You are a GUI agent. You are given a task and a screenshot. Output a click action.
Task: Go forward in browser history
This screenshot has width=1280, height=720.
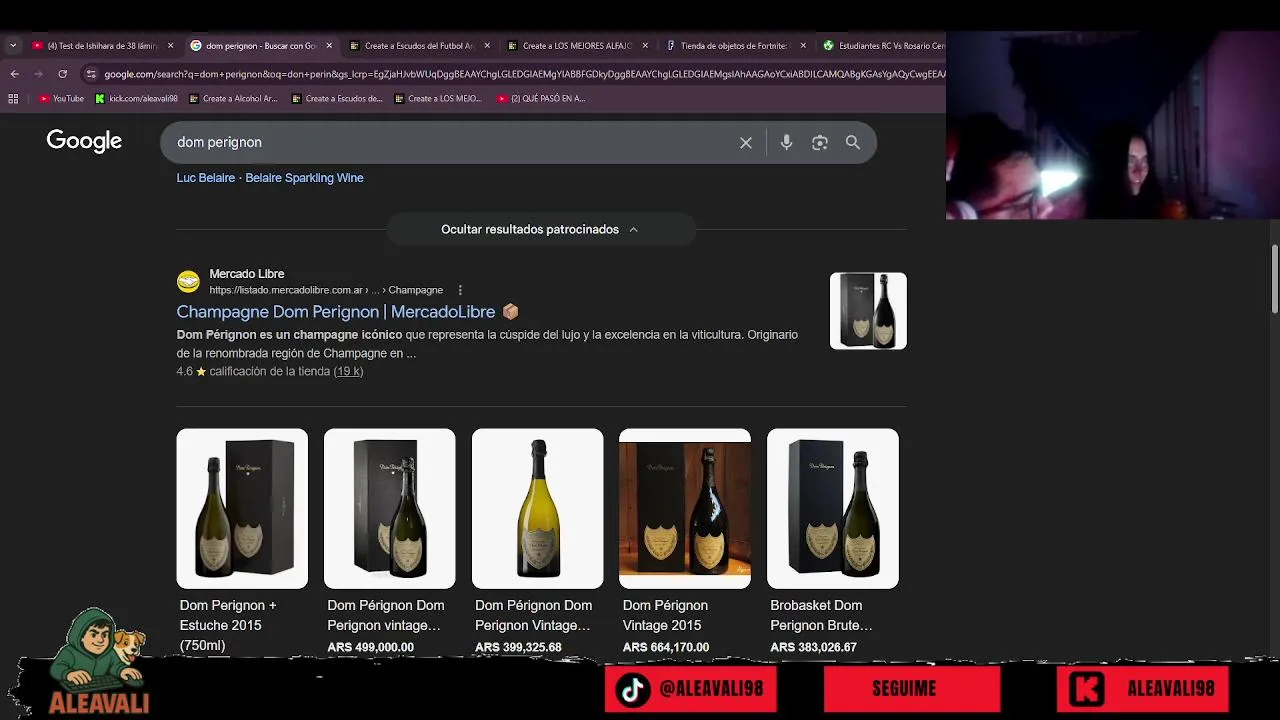point(38,74)
